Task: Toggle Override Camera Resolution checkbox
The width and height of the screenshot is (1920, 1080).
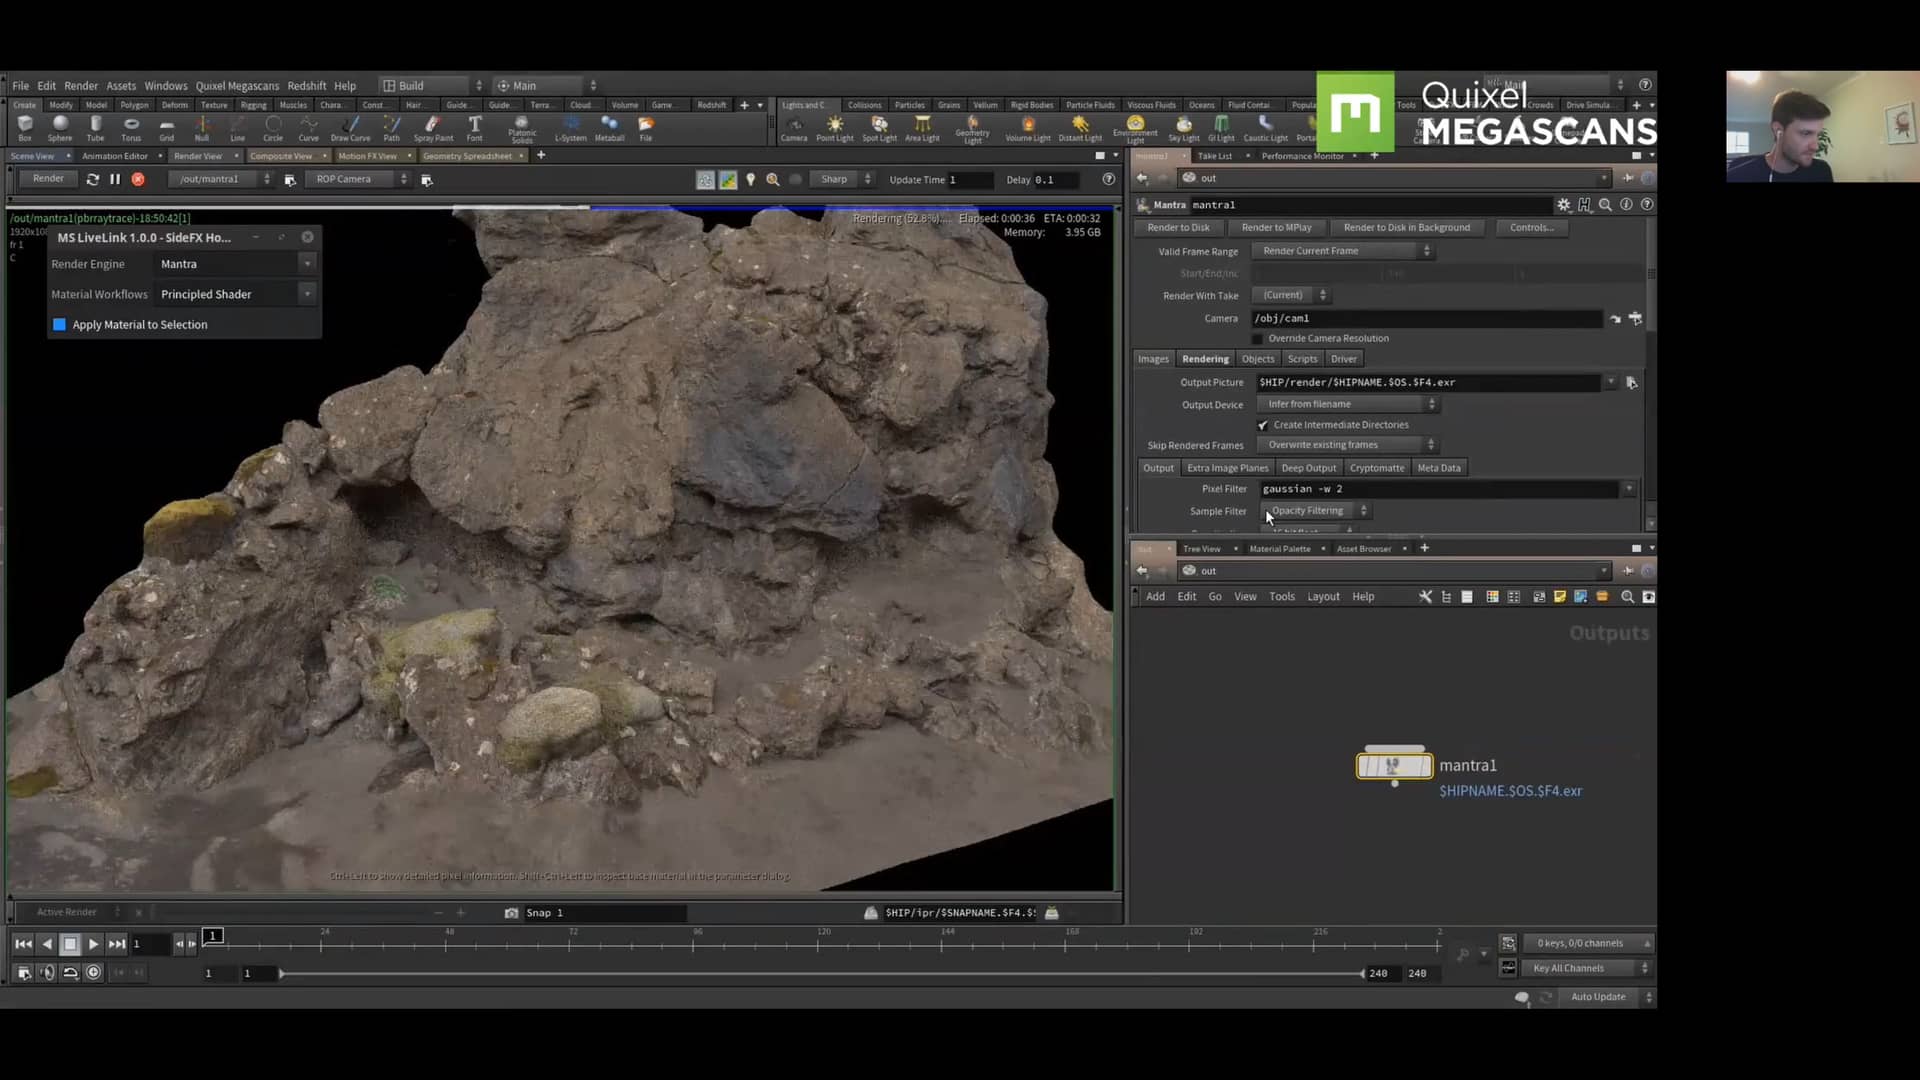Action: pos(1258,338)
